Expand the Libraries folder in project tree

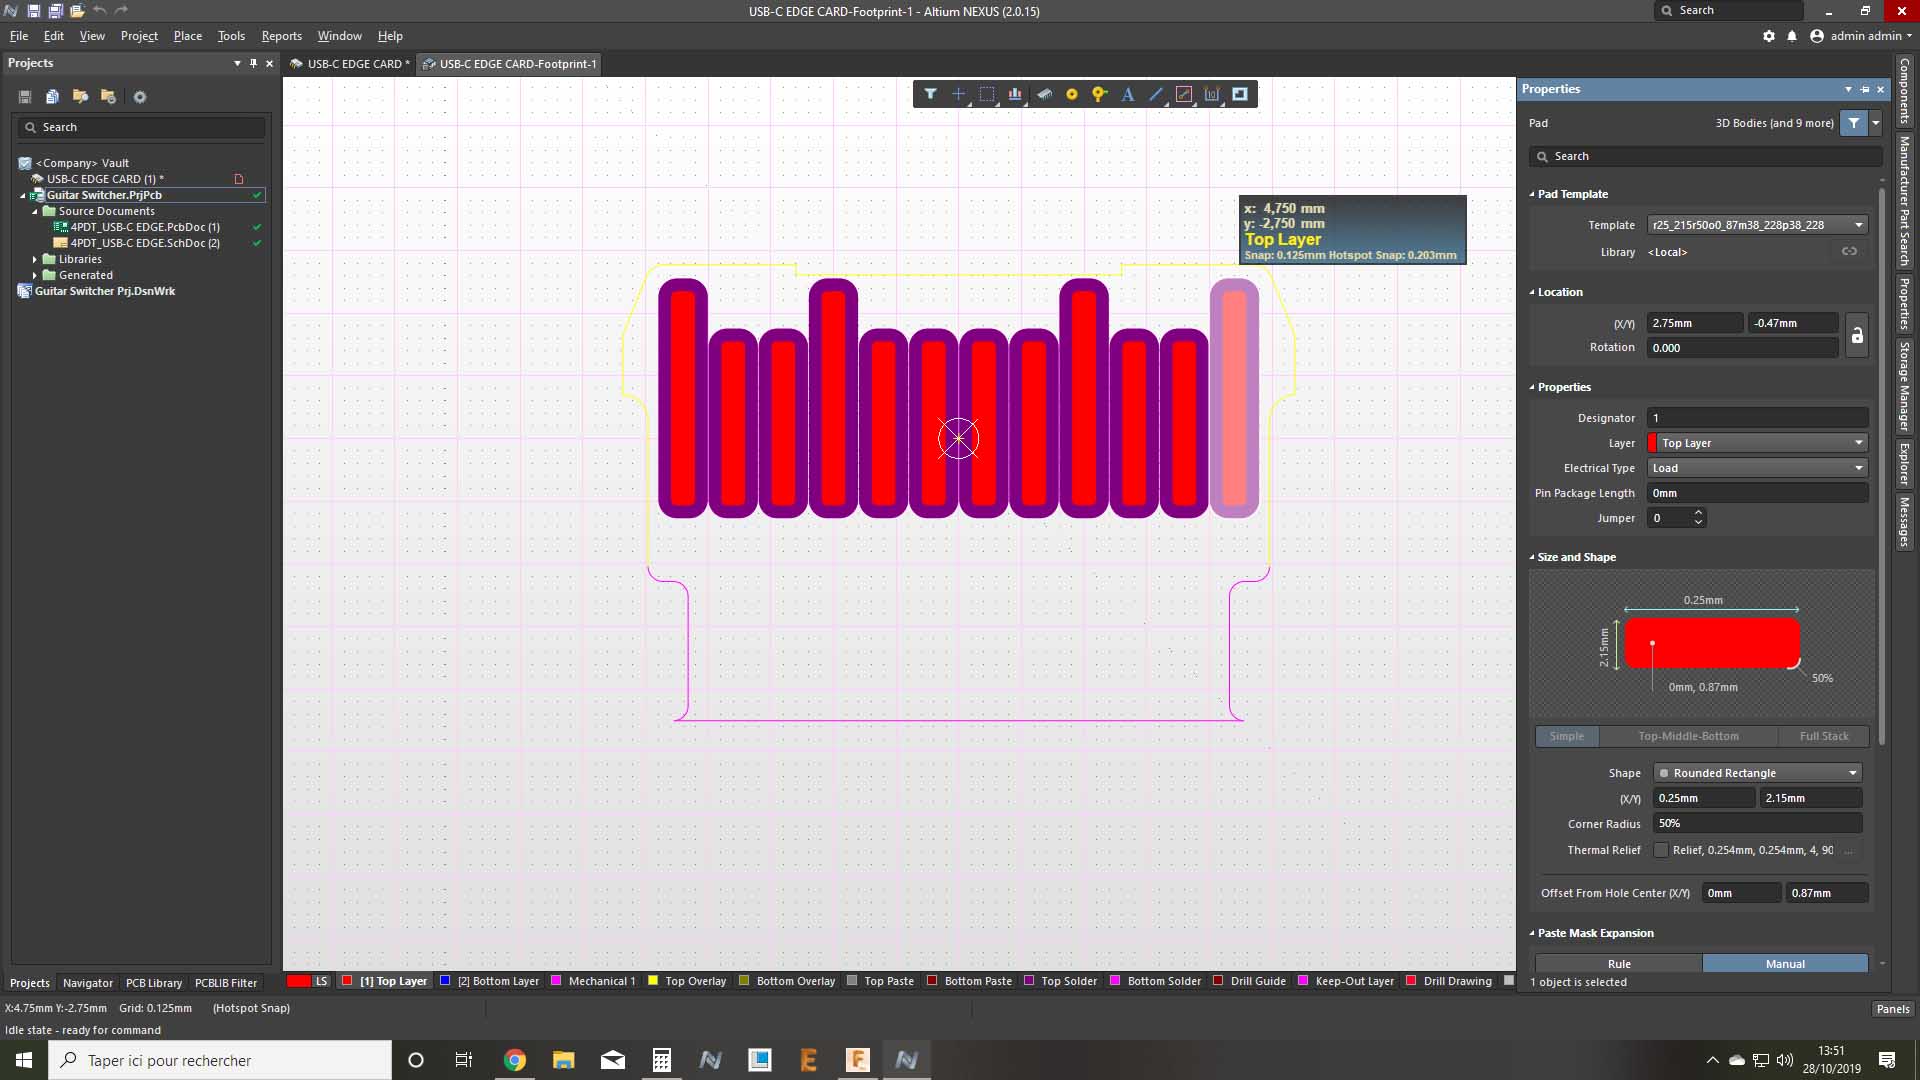click(35, 259)
